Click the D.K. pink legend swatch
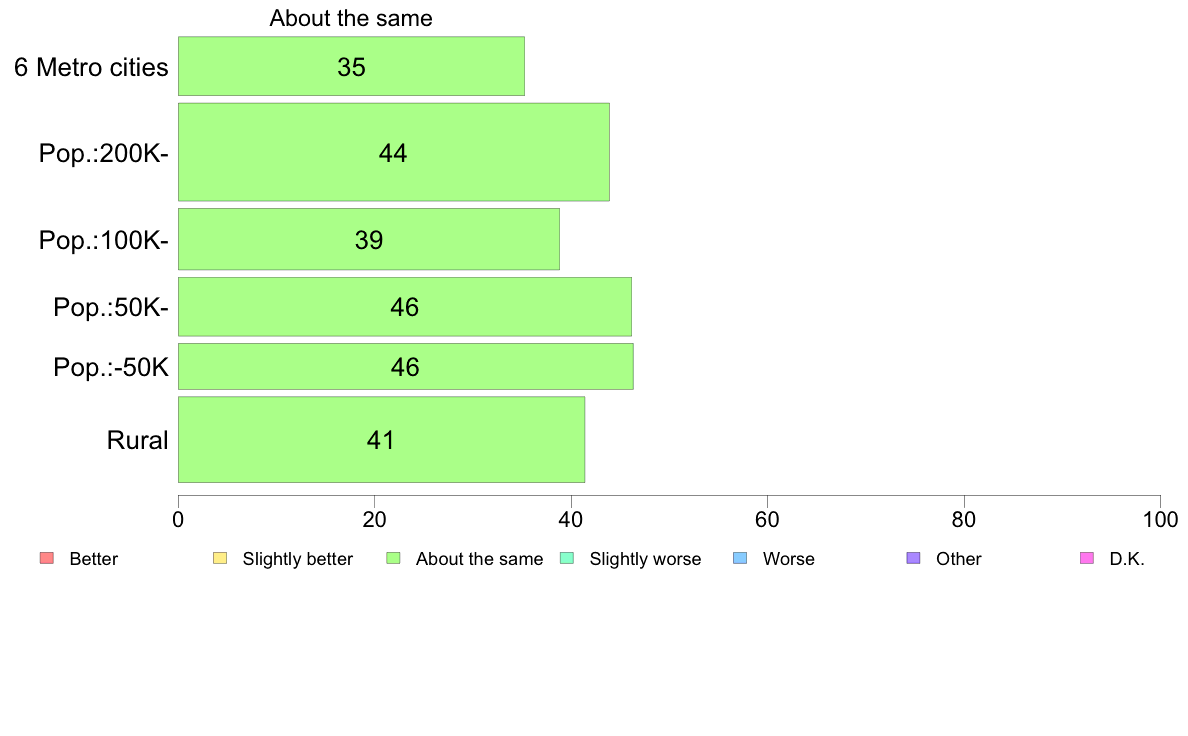Image resolution: width=1188 pixels, height=736 pixels. tap(1086, 559)
